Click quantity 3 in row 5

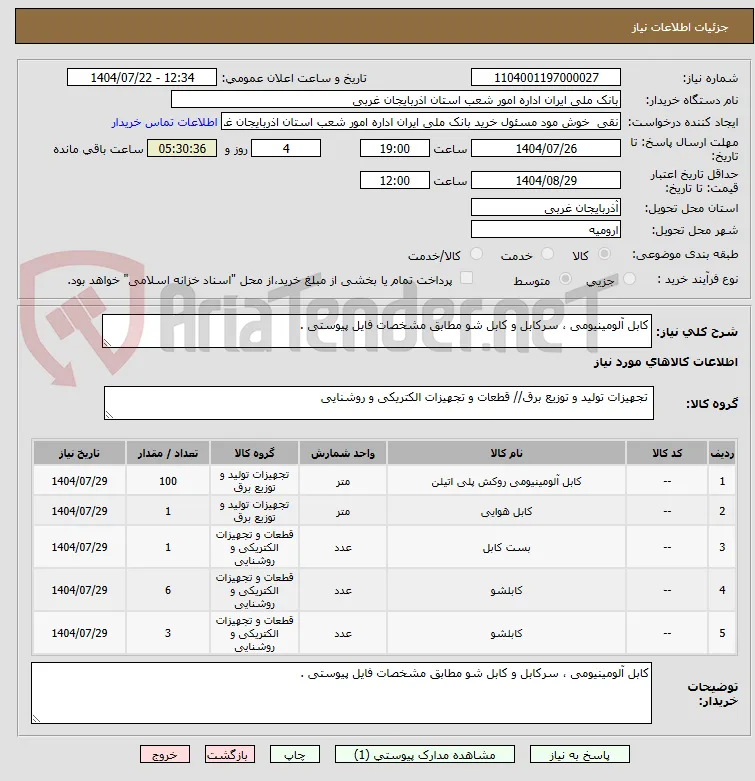(x=168, y=633)
